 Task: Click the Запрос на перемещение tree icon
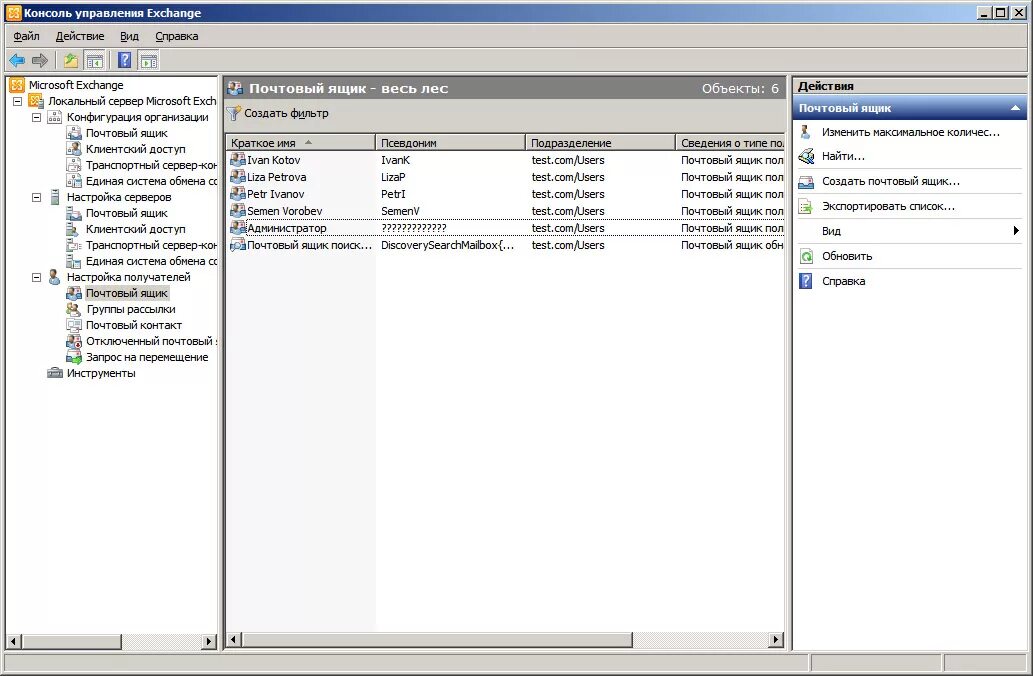click(x=74, y=357)
